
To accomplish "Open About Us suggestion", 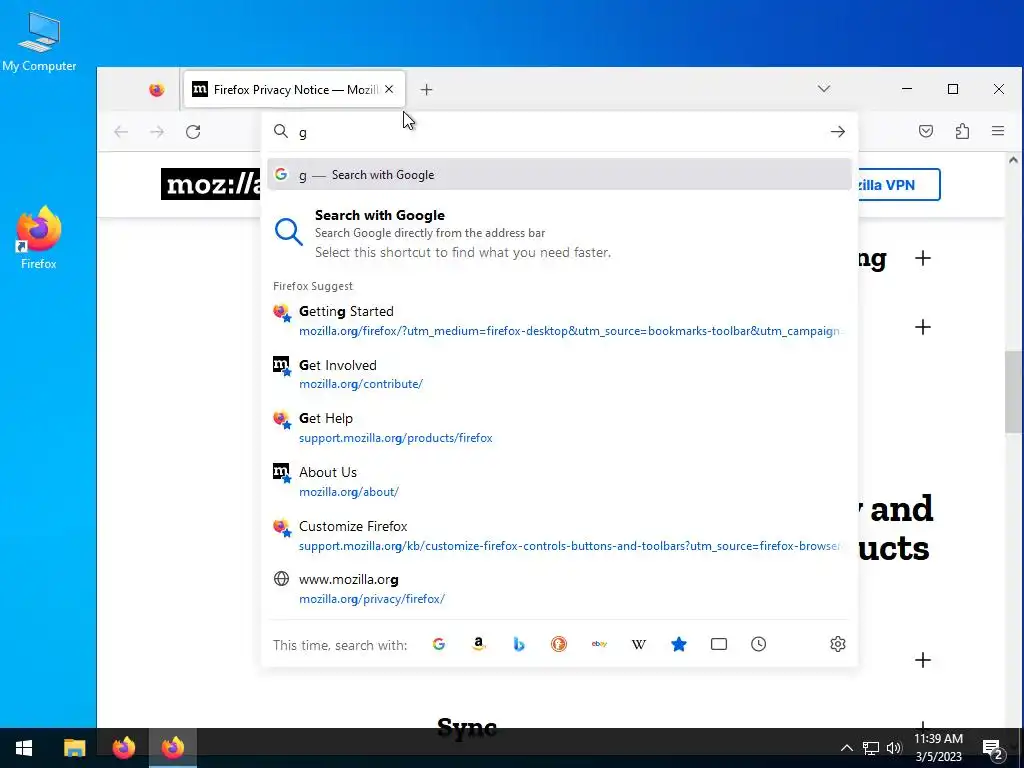I will click(x=559, y=481).
